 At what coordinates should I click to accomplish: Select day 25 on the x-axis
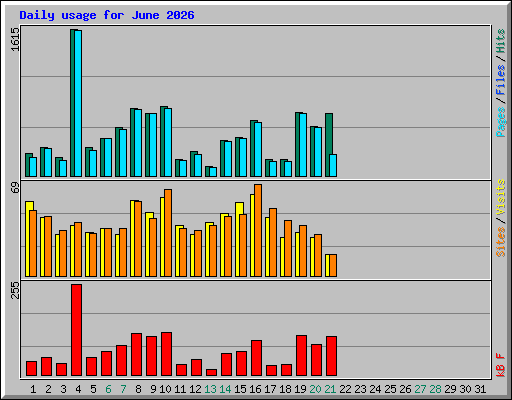390,389
